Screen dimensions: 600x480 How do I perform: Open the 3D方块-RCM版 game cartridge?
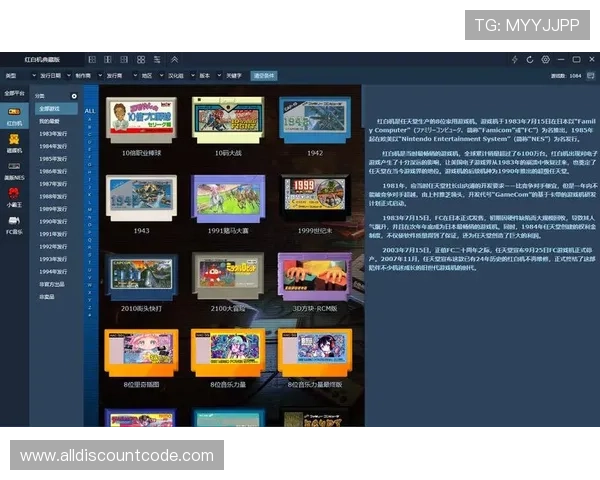click(x=315, y=276)
